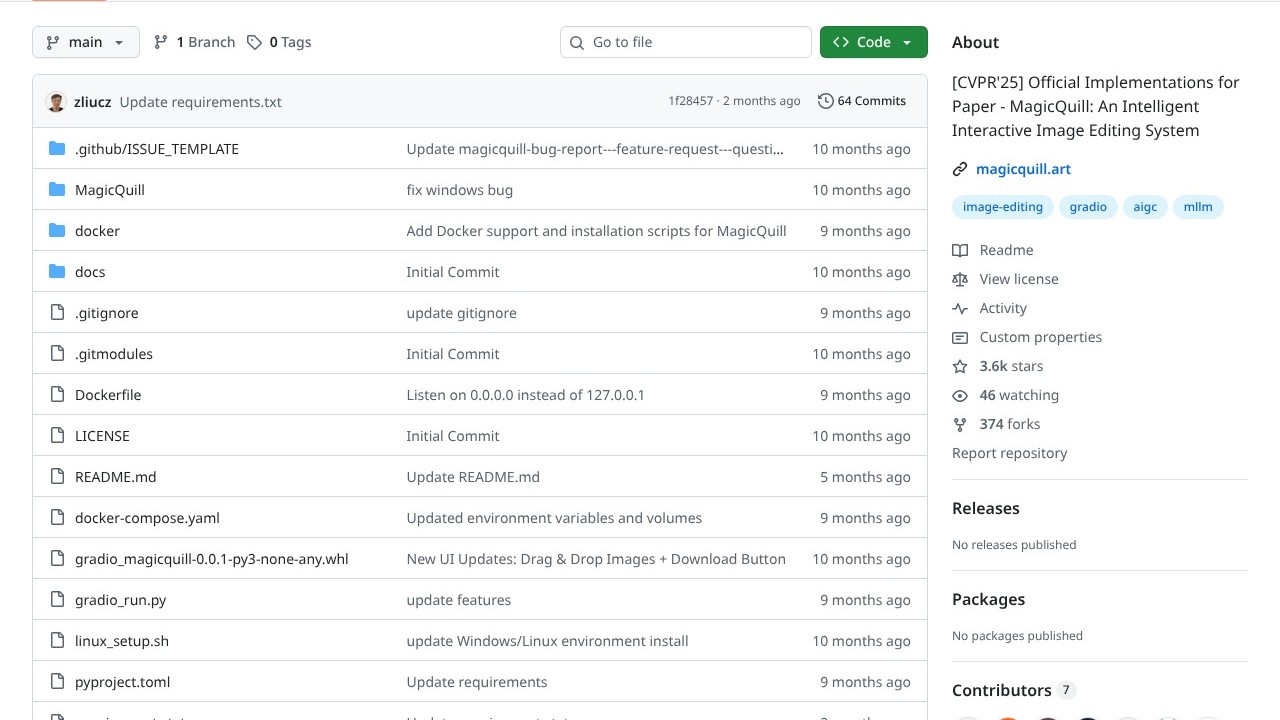Visit the magicquill.art website link
Viewport: 1280px width, 720px height.
[1023, 169]
